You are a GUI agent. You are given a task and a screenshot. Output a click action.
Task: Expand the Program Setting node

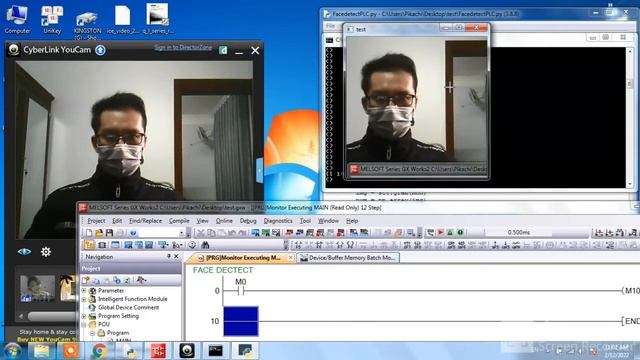[84, 316]
